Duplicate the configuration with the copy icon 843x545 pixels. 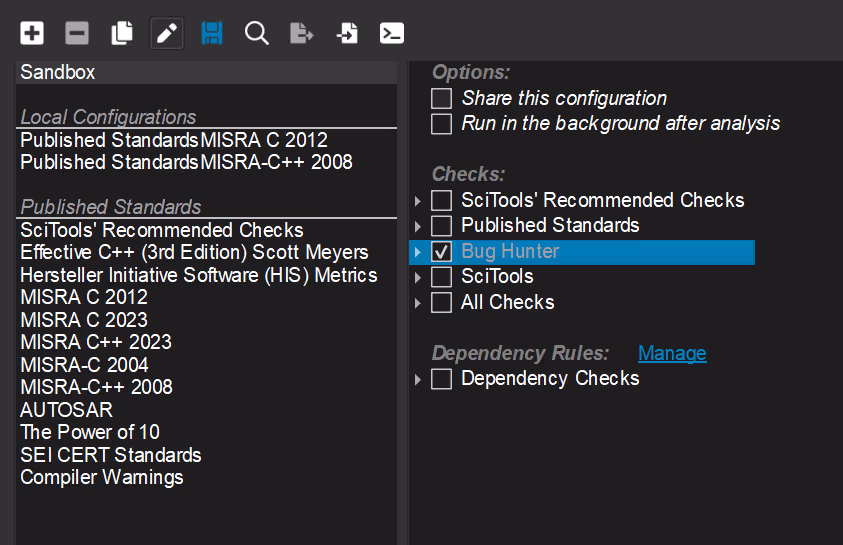122,33
